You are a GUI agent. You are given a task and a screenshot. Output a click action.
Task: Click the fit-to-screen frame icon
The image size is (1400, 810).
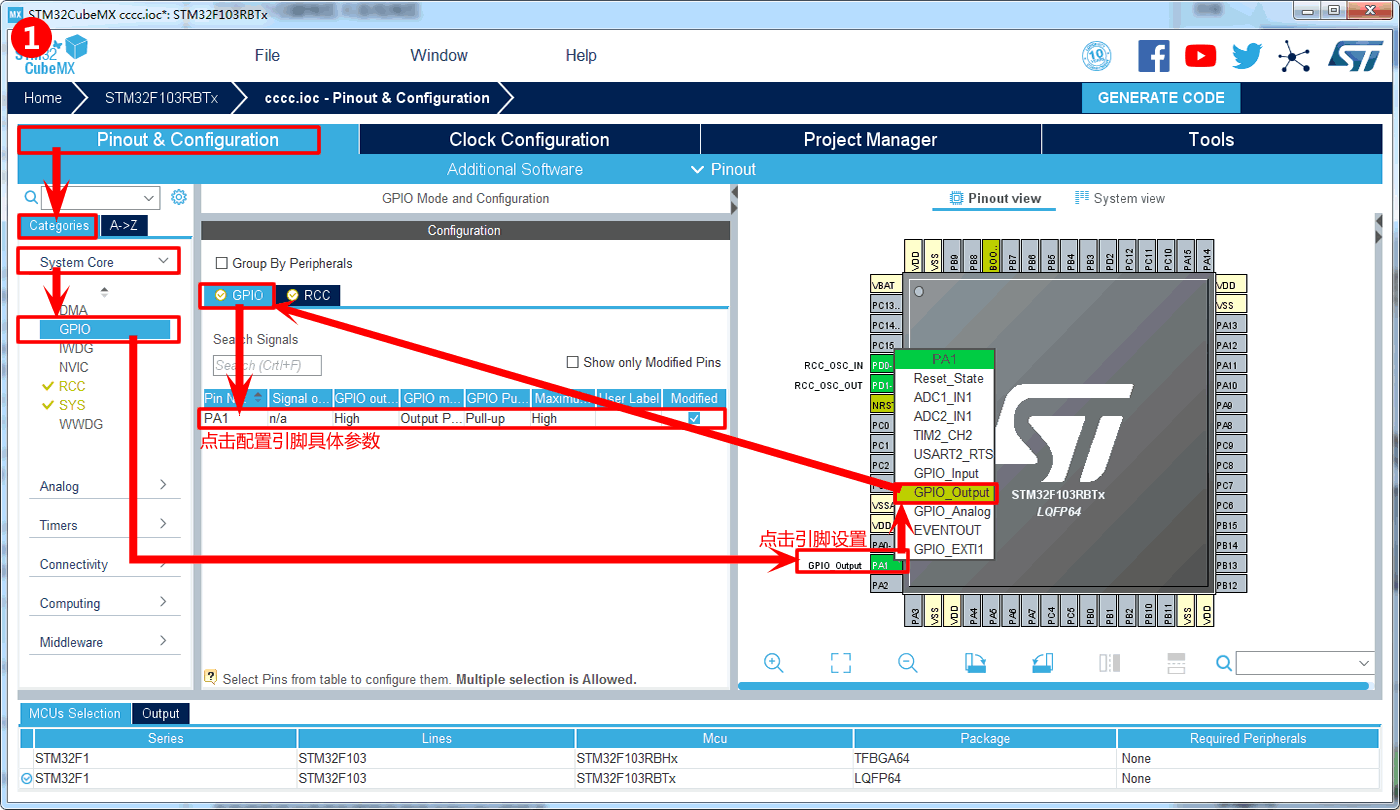[840, 663]
